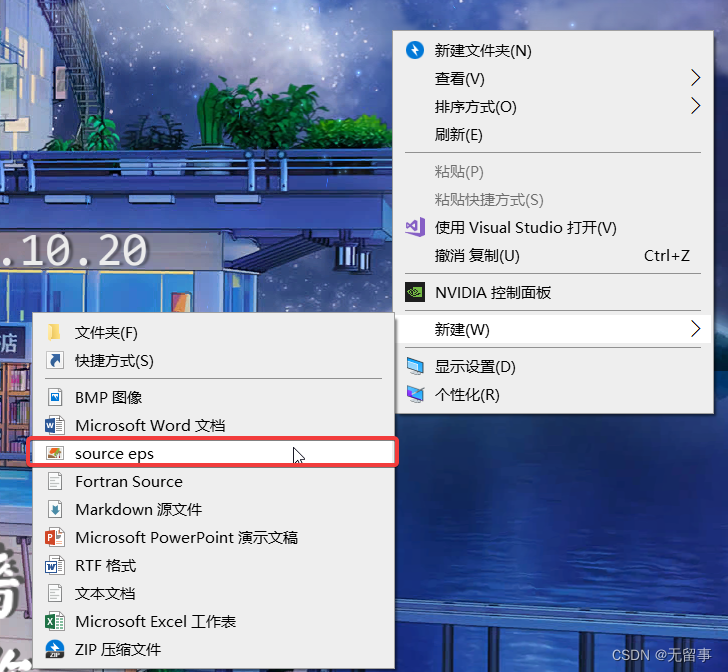Create new Markdown 源文件

[214, 509]
